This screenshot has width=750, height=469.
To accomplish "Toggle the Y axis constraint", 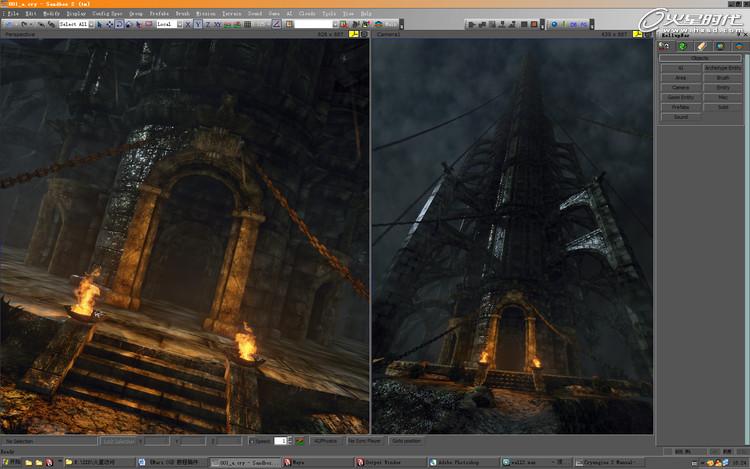I will point(198,24).
